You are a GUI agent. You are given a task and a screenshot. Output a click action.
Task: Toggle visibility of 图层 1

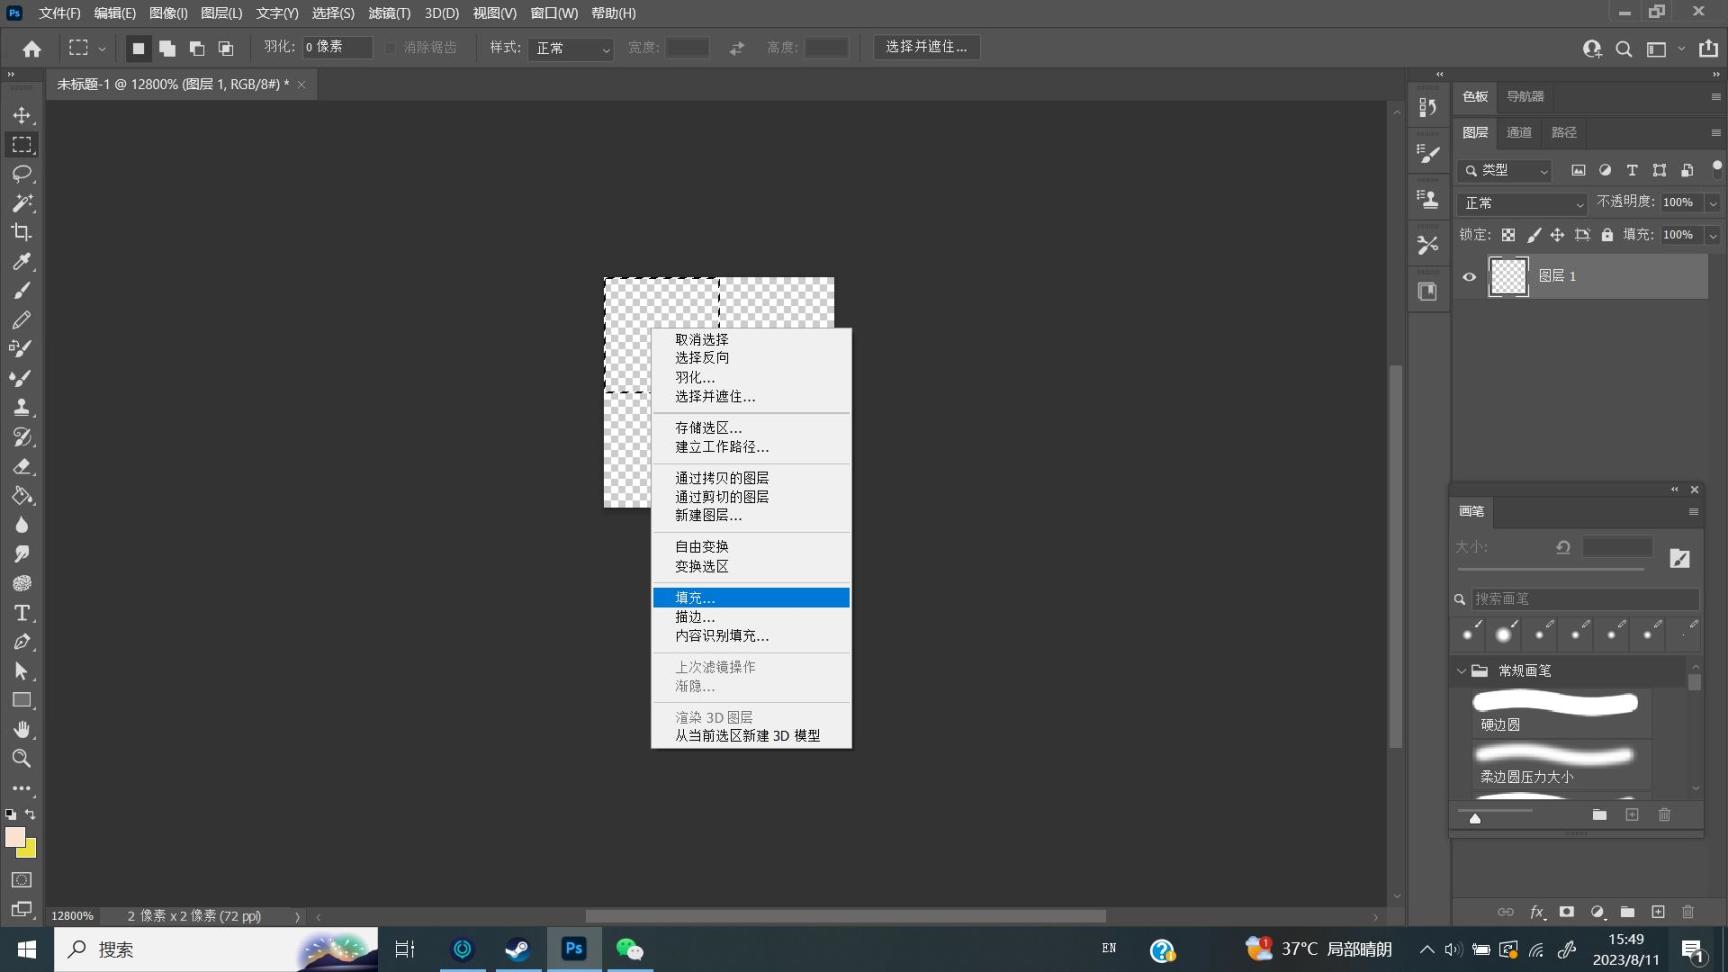click(1469, 277)
